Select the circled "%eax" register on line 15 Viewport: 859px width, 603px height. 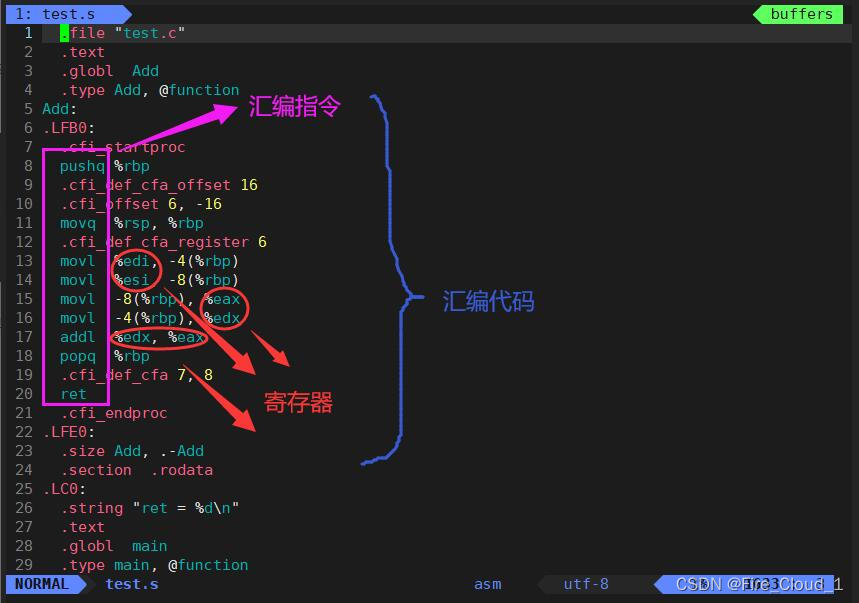[x=224, y=299]
